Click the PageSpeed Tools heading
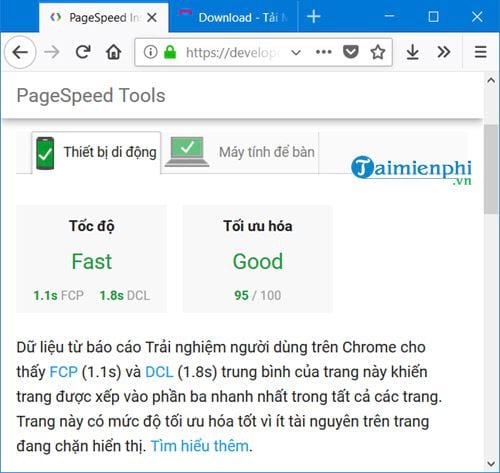The image size is (500, 473). pos(91,96)
